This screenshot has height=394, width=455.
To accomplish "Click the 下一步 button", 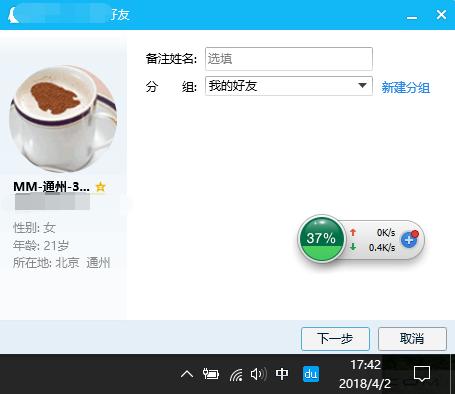I will (x=335, y=339).
